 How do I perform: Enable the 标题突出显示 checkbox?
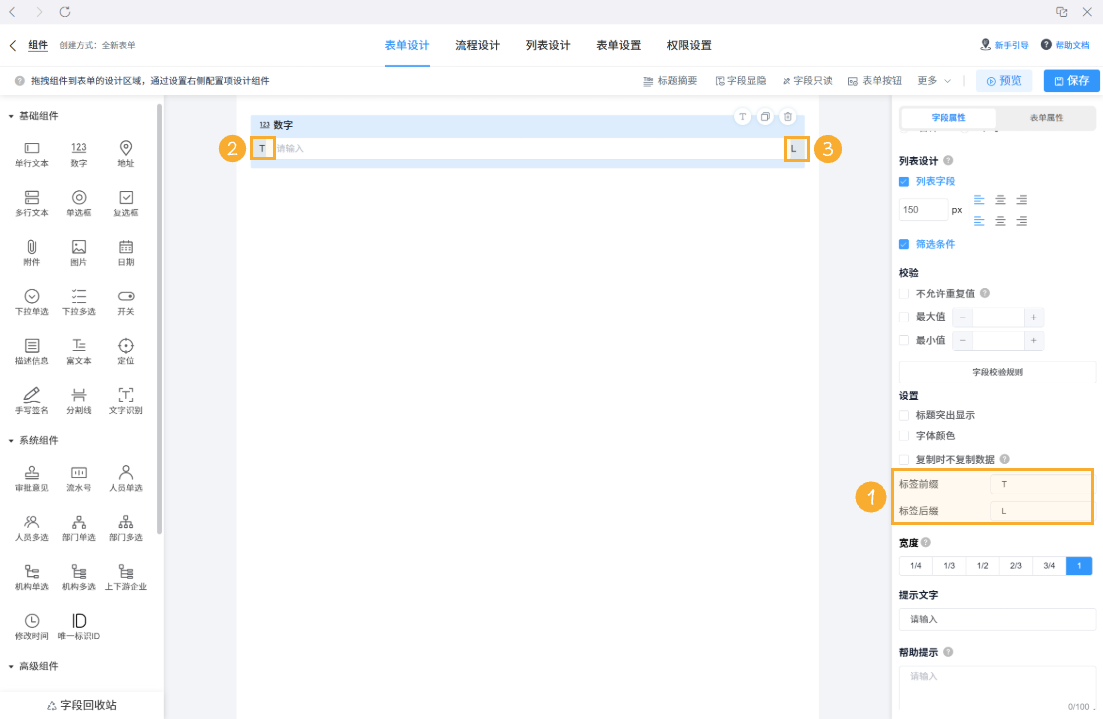tap(904, 415)
